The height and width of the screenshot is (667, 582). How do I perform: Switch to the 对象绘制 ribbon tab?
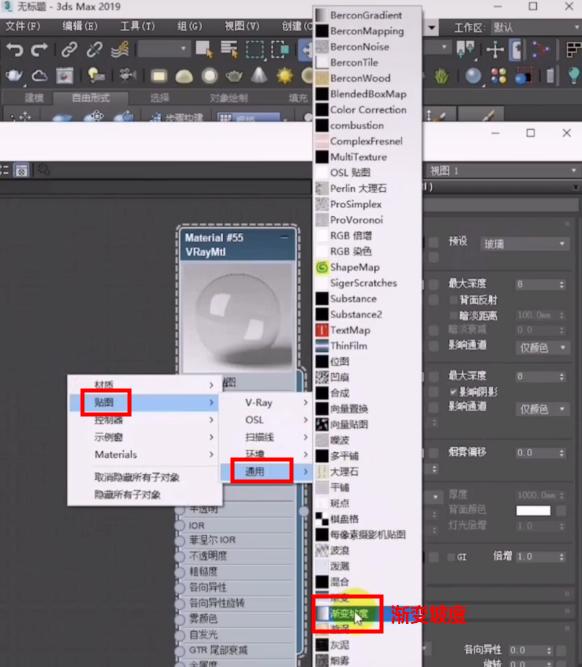[x=228, y=98]
